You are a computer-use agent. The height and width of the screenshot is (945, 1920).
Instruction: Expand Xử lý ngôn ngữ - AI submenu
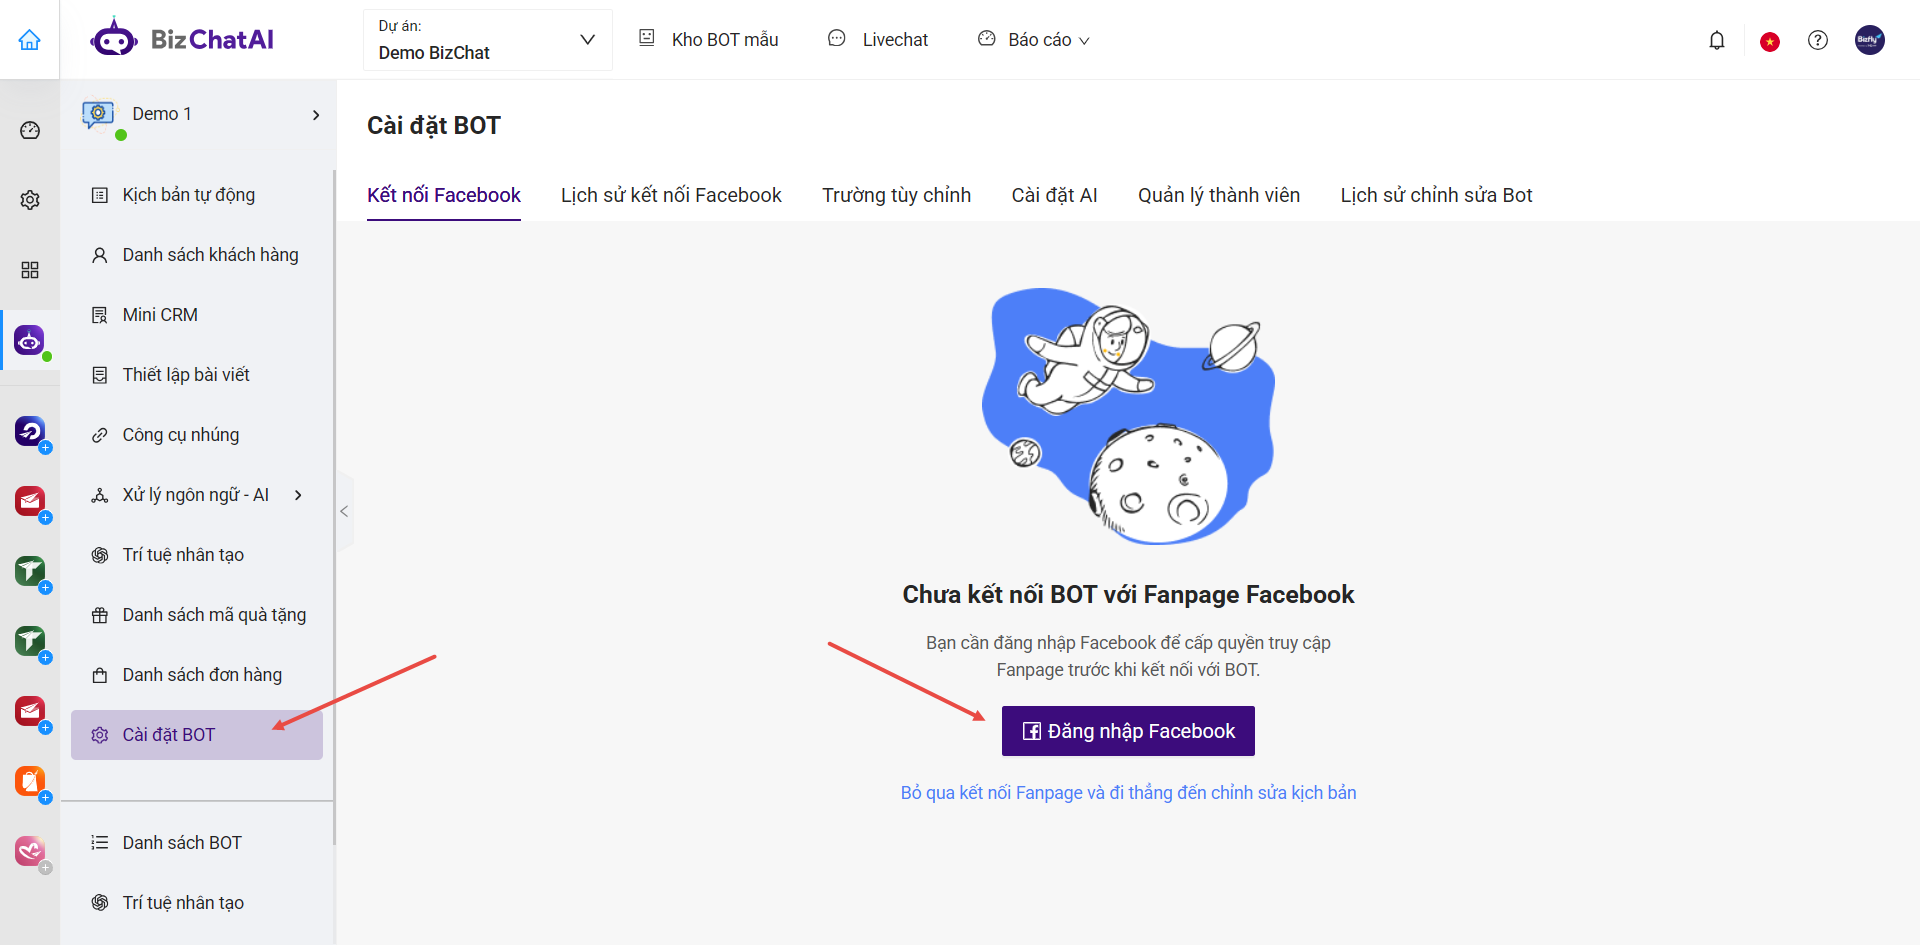[197, 495]
